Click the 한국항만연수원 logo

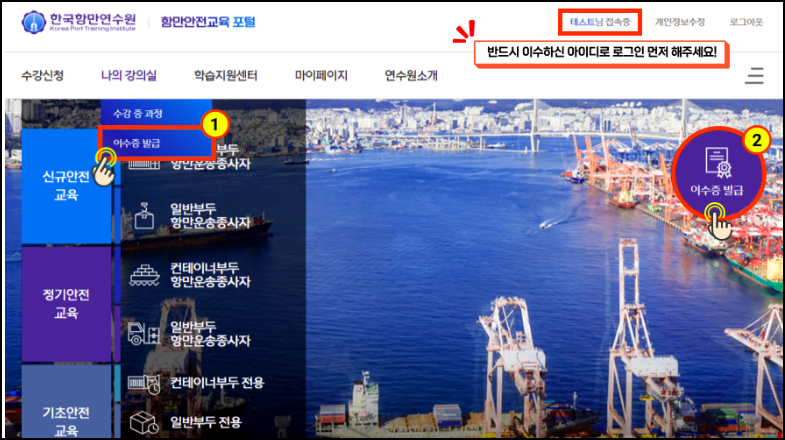[79, 22]
